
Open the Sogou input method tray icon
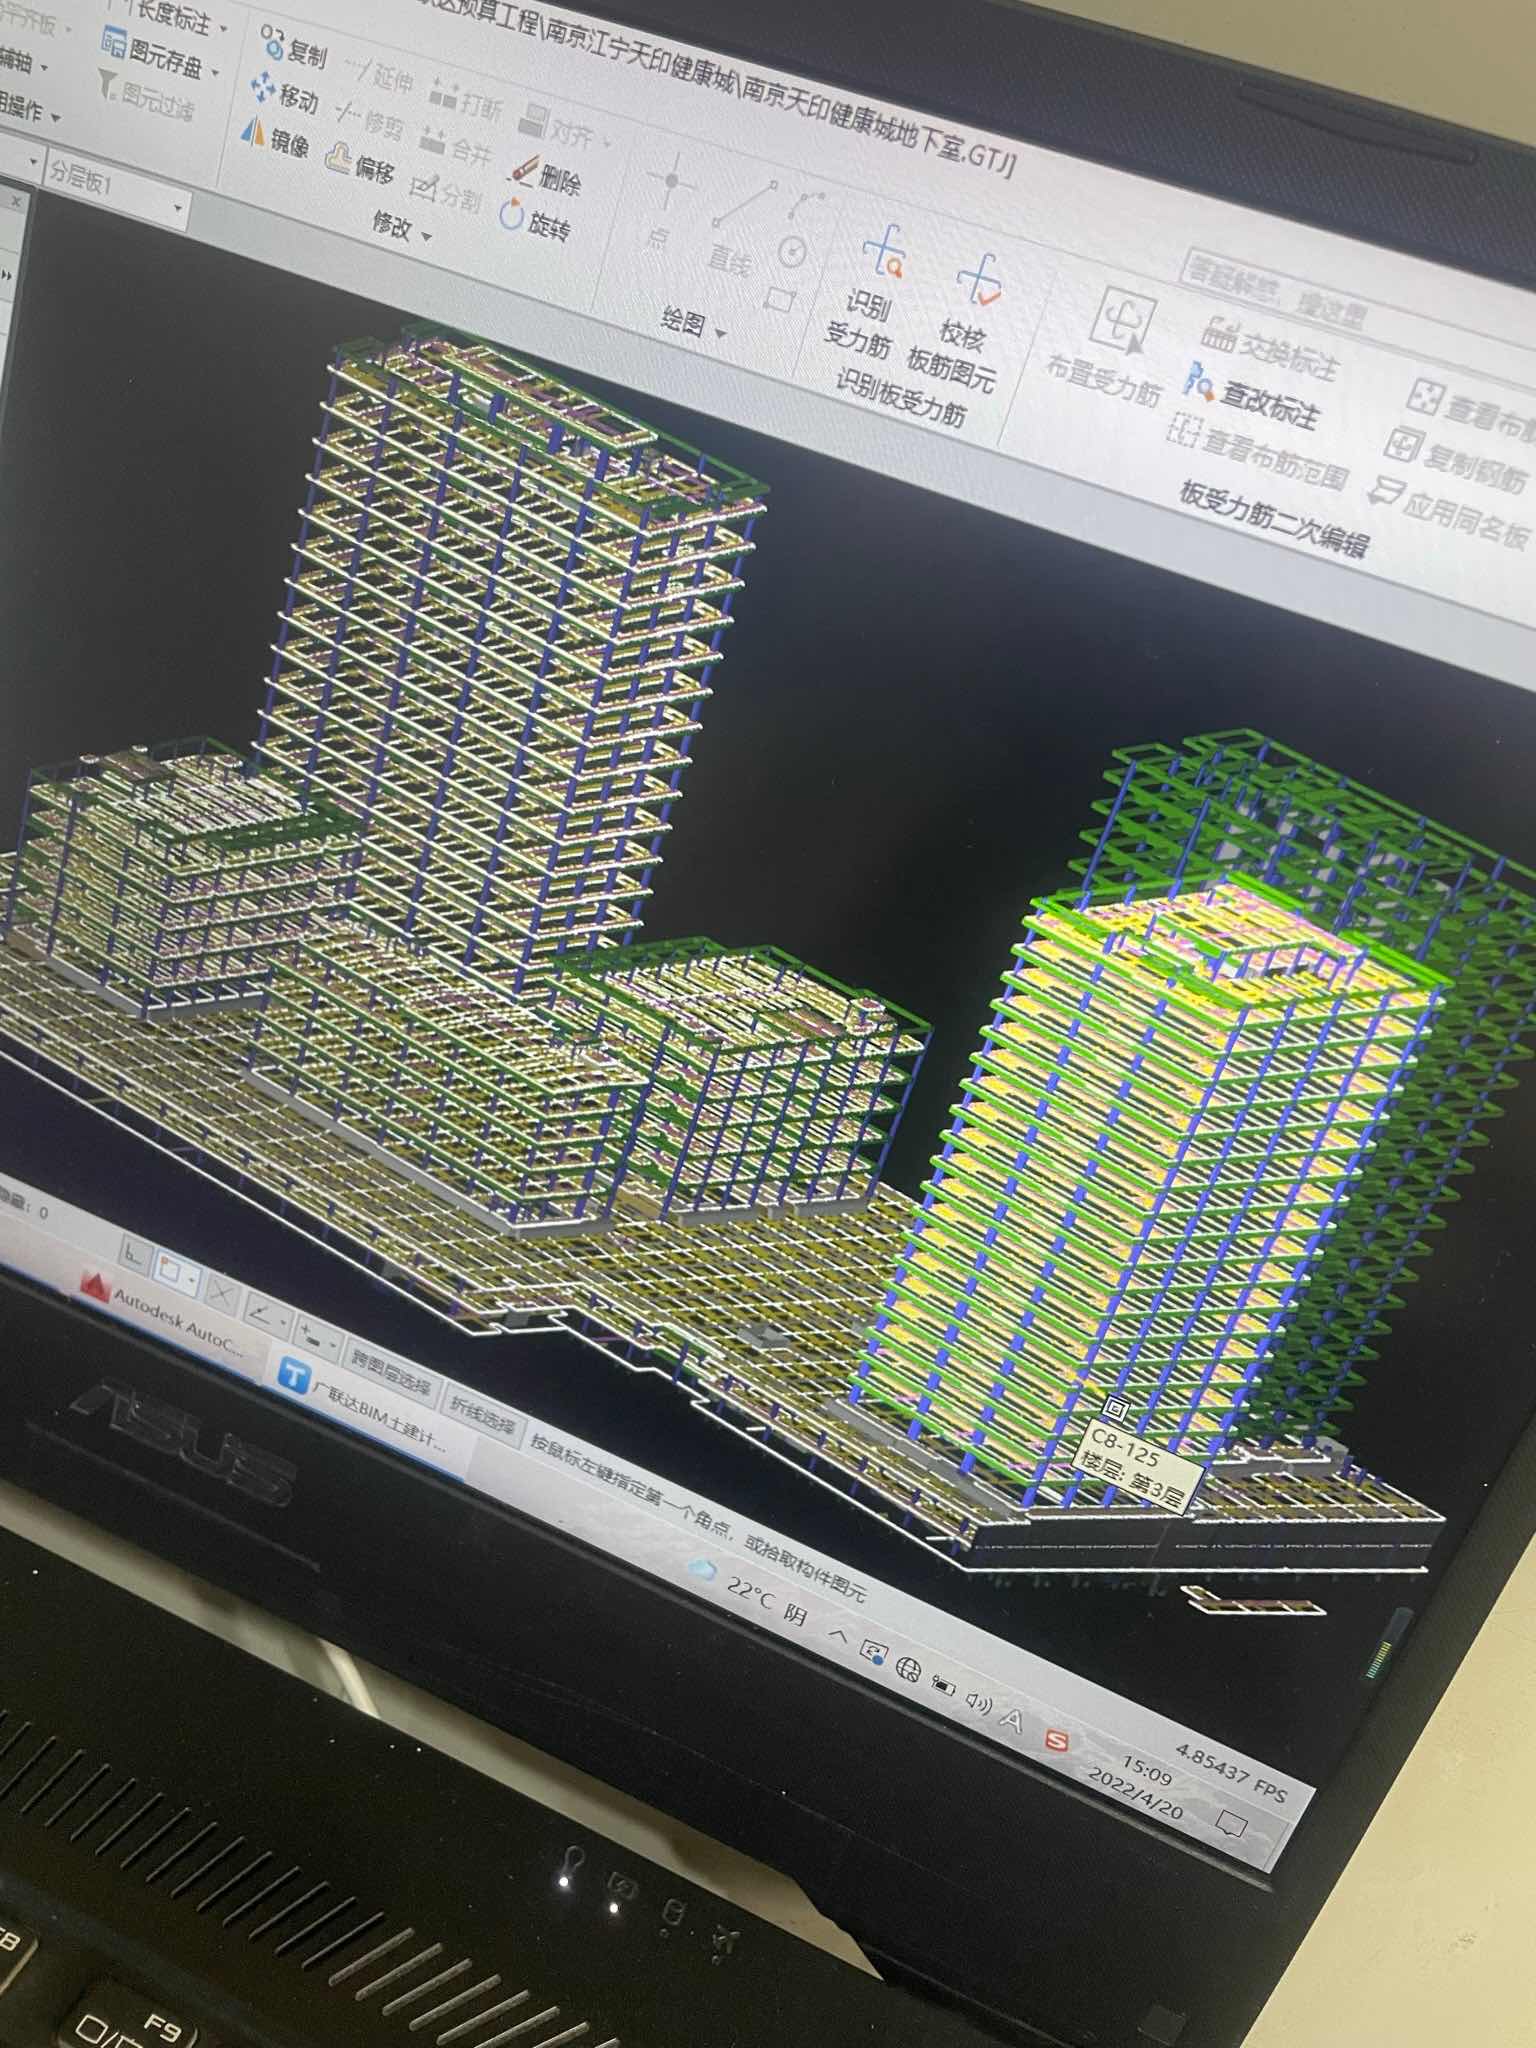[x=1055, y=1740]
